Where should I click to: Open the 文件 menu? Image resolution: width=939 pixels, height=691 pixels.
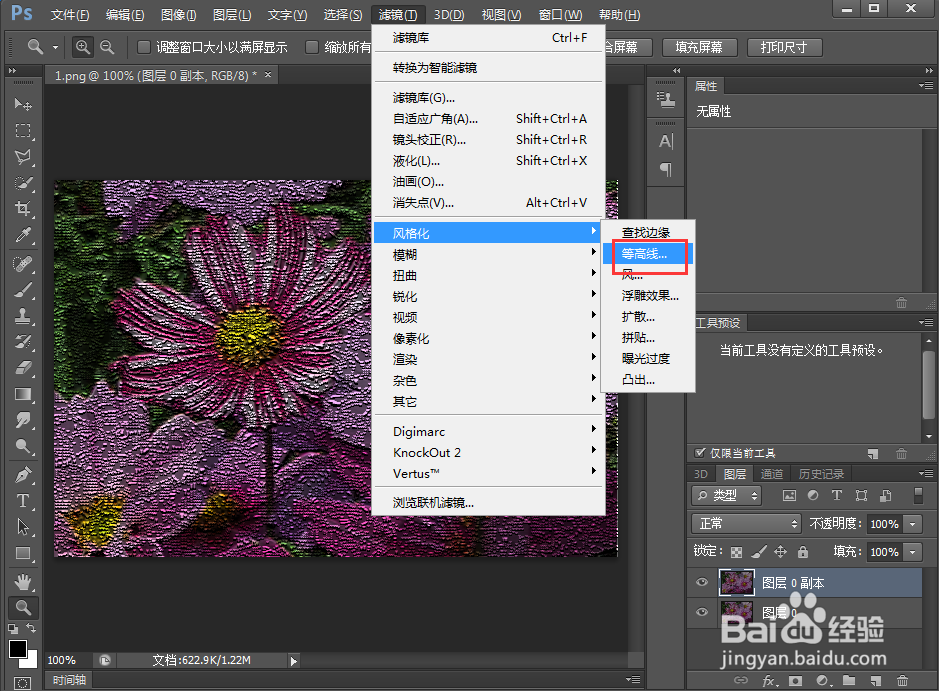click(69, 14)
